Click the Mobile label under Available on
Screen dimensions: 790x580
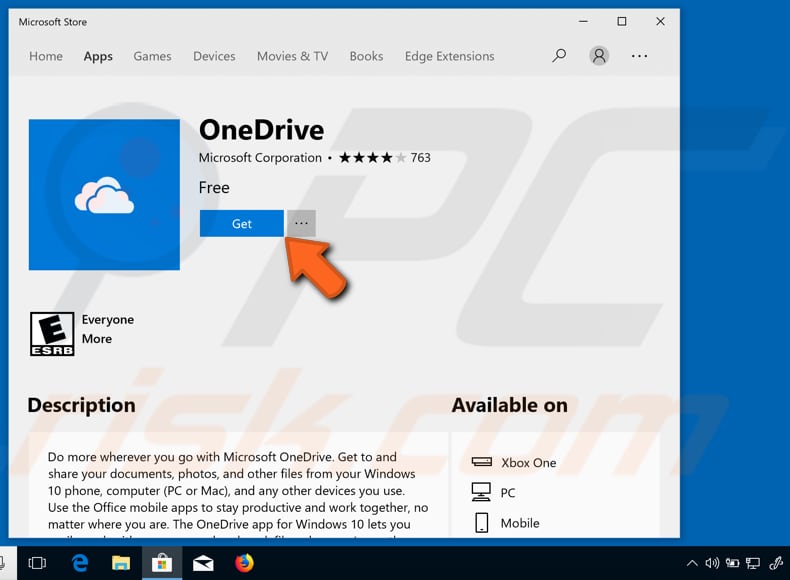[x=520, y=523]
